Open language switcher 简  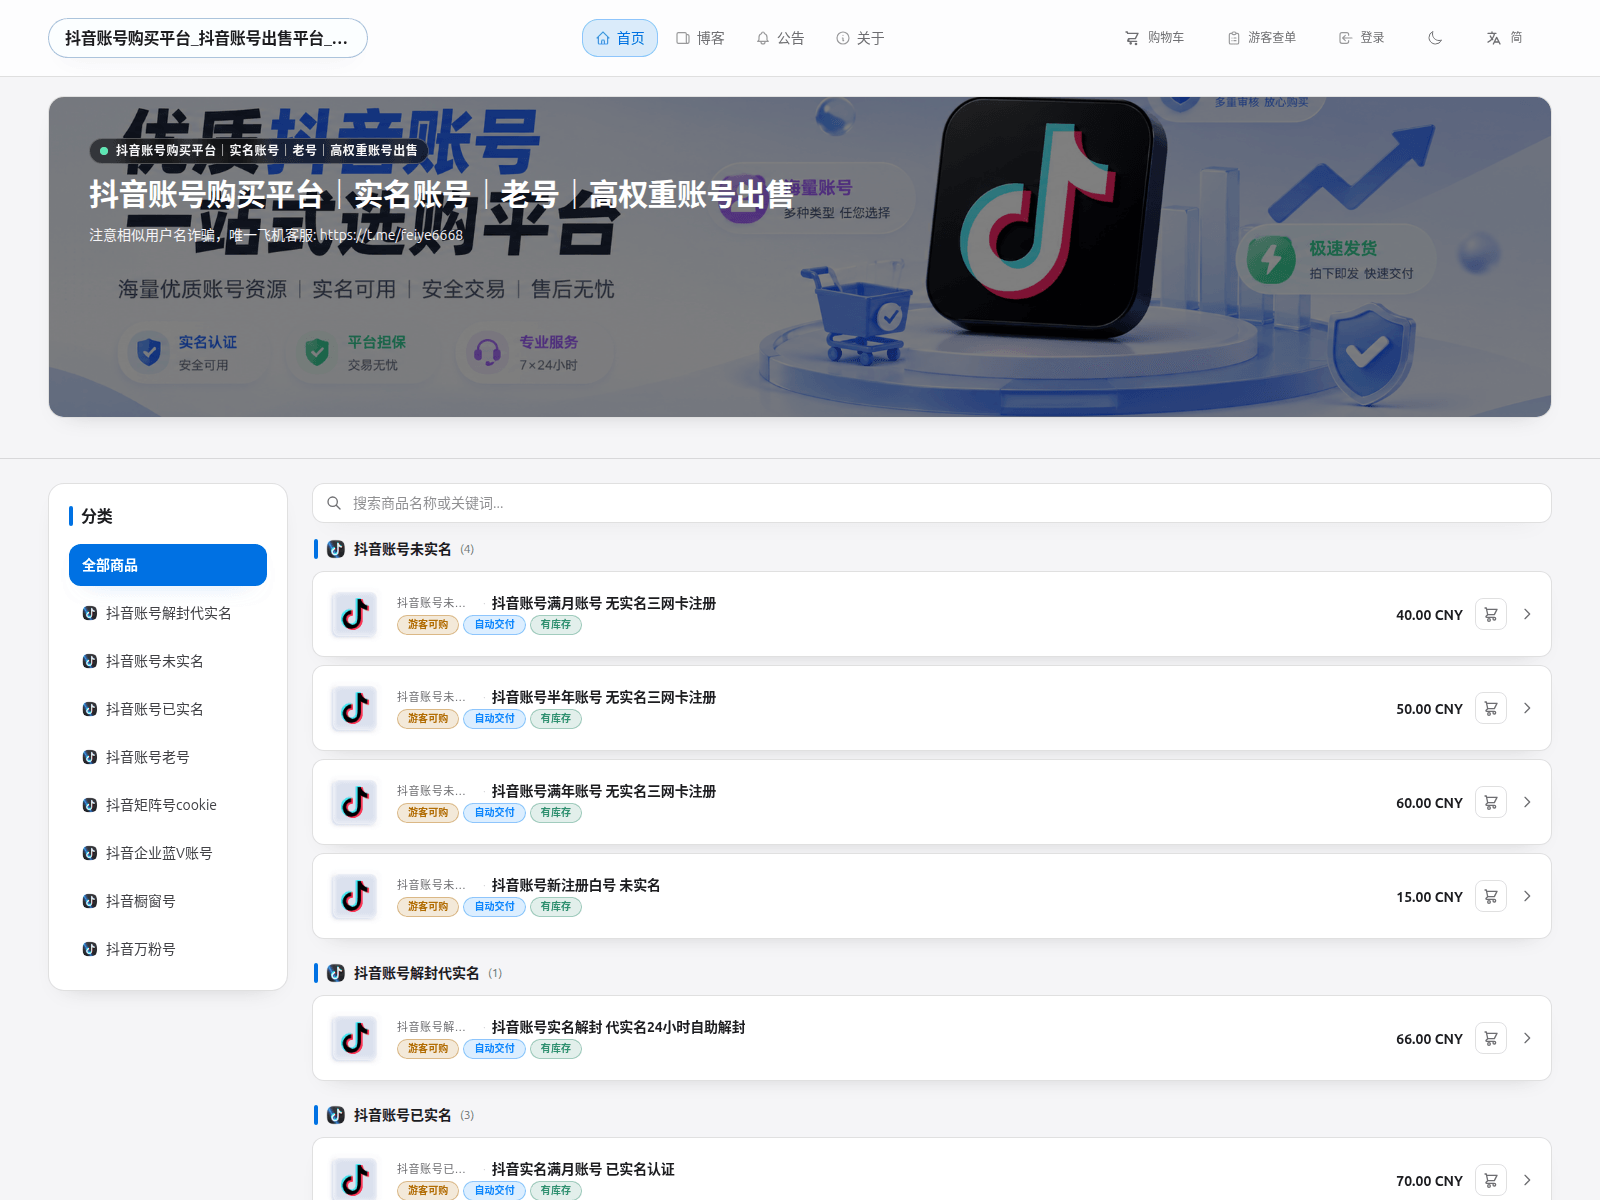1504,38
